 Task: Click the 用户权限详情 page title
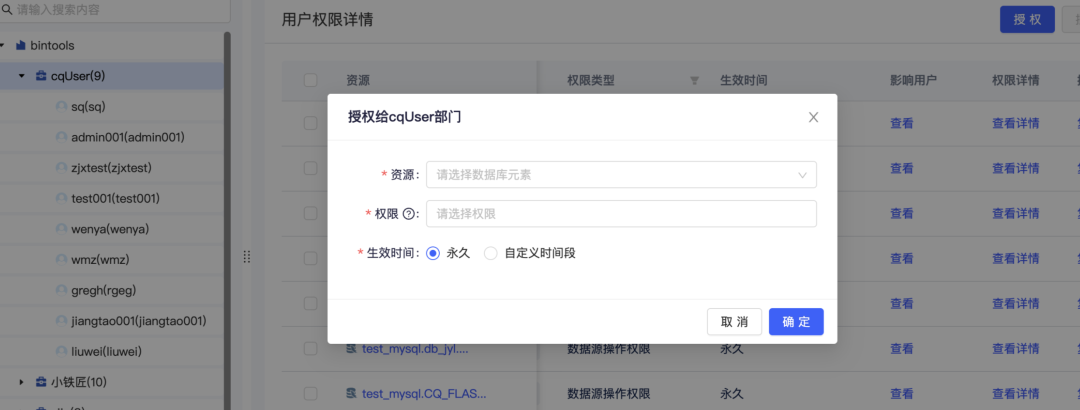pos(327,19)
